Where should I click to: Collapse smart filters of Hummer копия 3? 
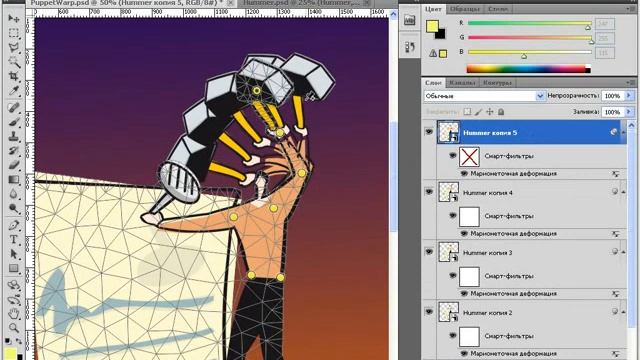(623, 252)
